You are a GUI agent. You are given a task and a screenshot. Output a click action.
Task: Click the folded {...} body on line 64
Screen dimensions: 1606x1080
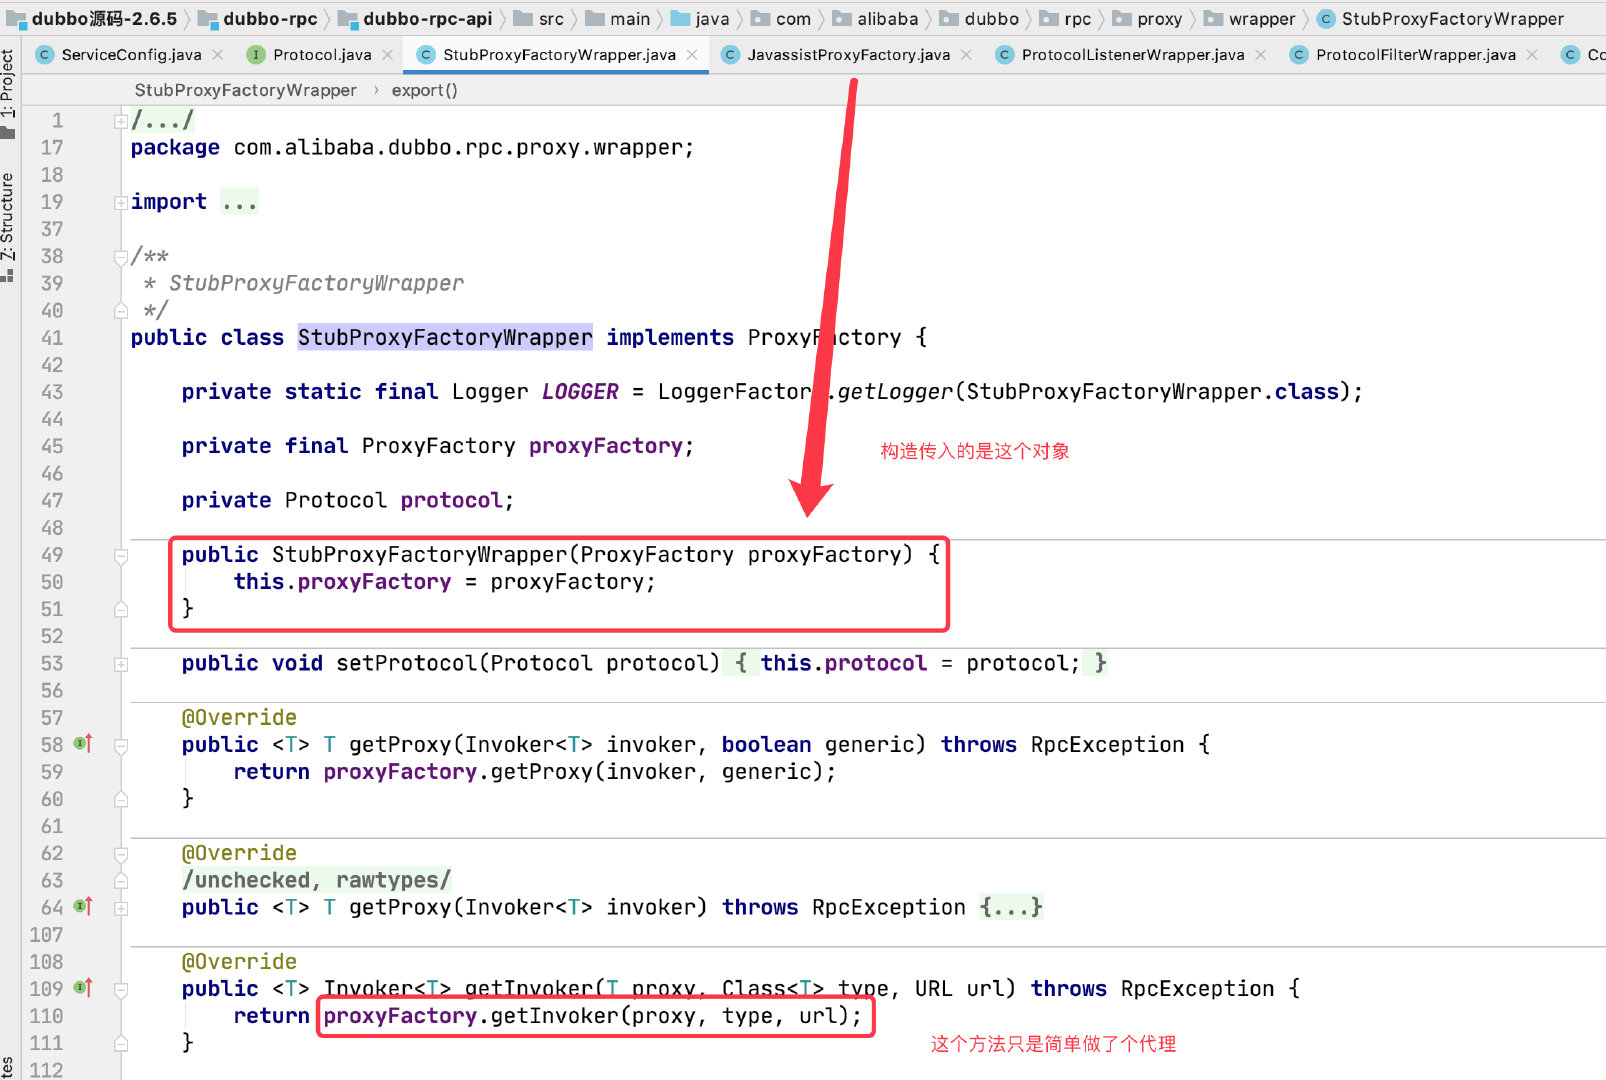click(1011, 907)
